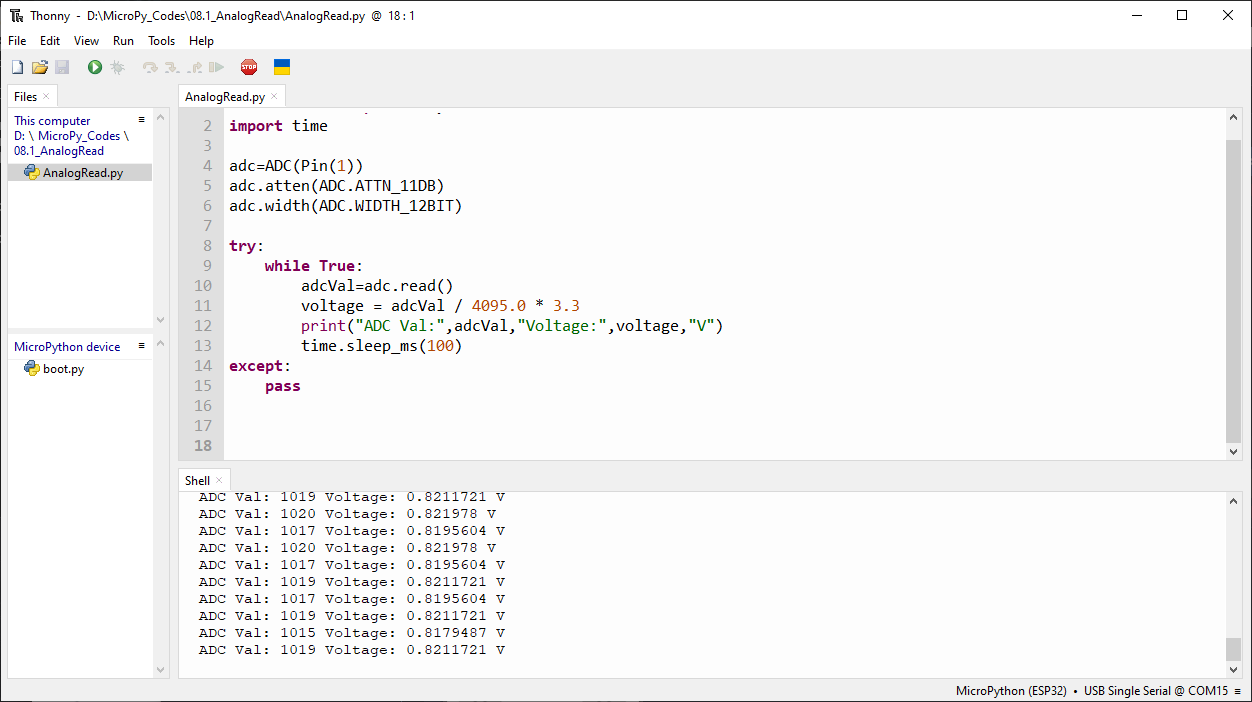
Task: Click the New file toolbar icon
Action: point(17,67)
